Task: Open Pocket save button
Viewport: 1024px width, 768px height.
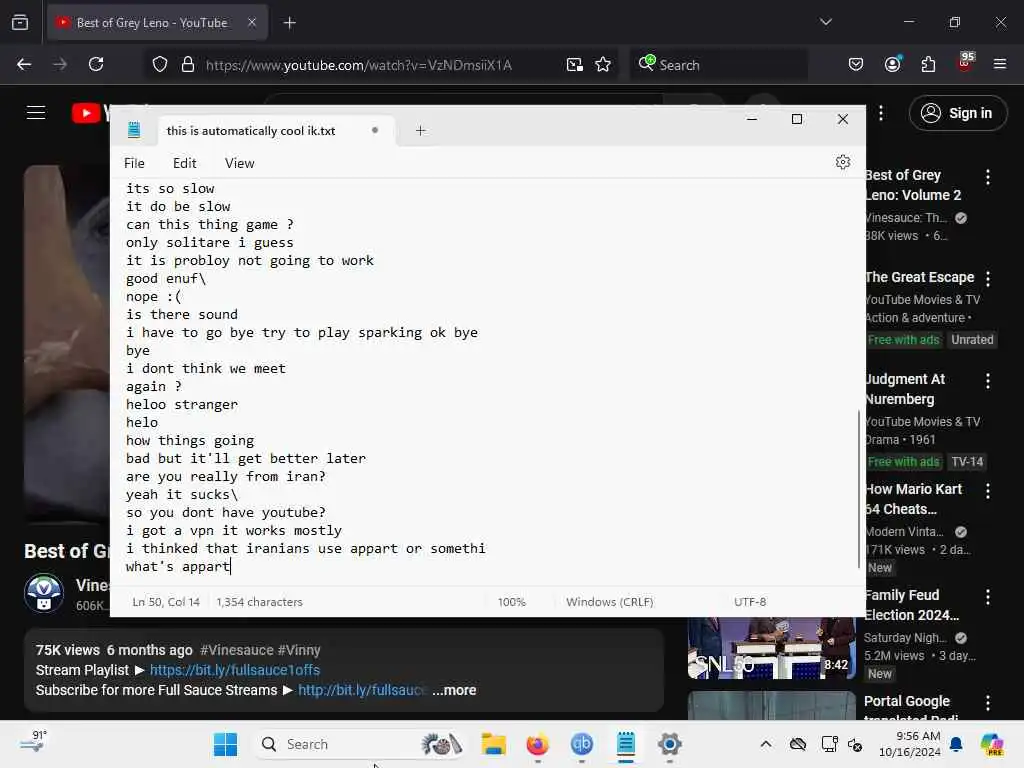Action: pyautogui.click(x=856, y=65)
